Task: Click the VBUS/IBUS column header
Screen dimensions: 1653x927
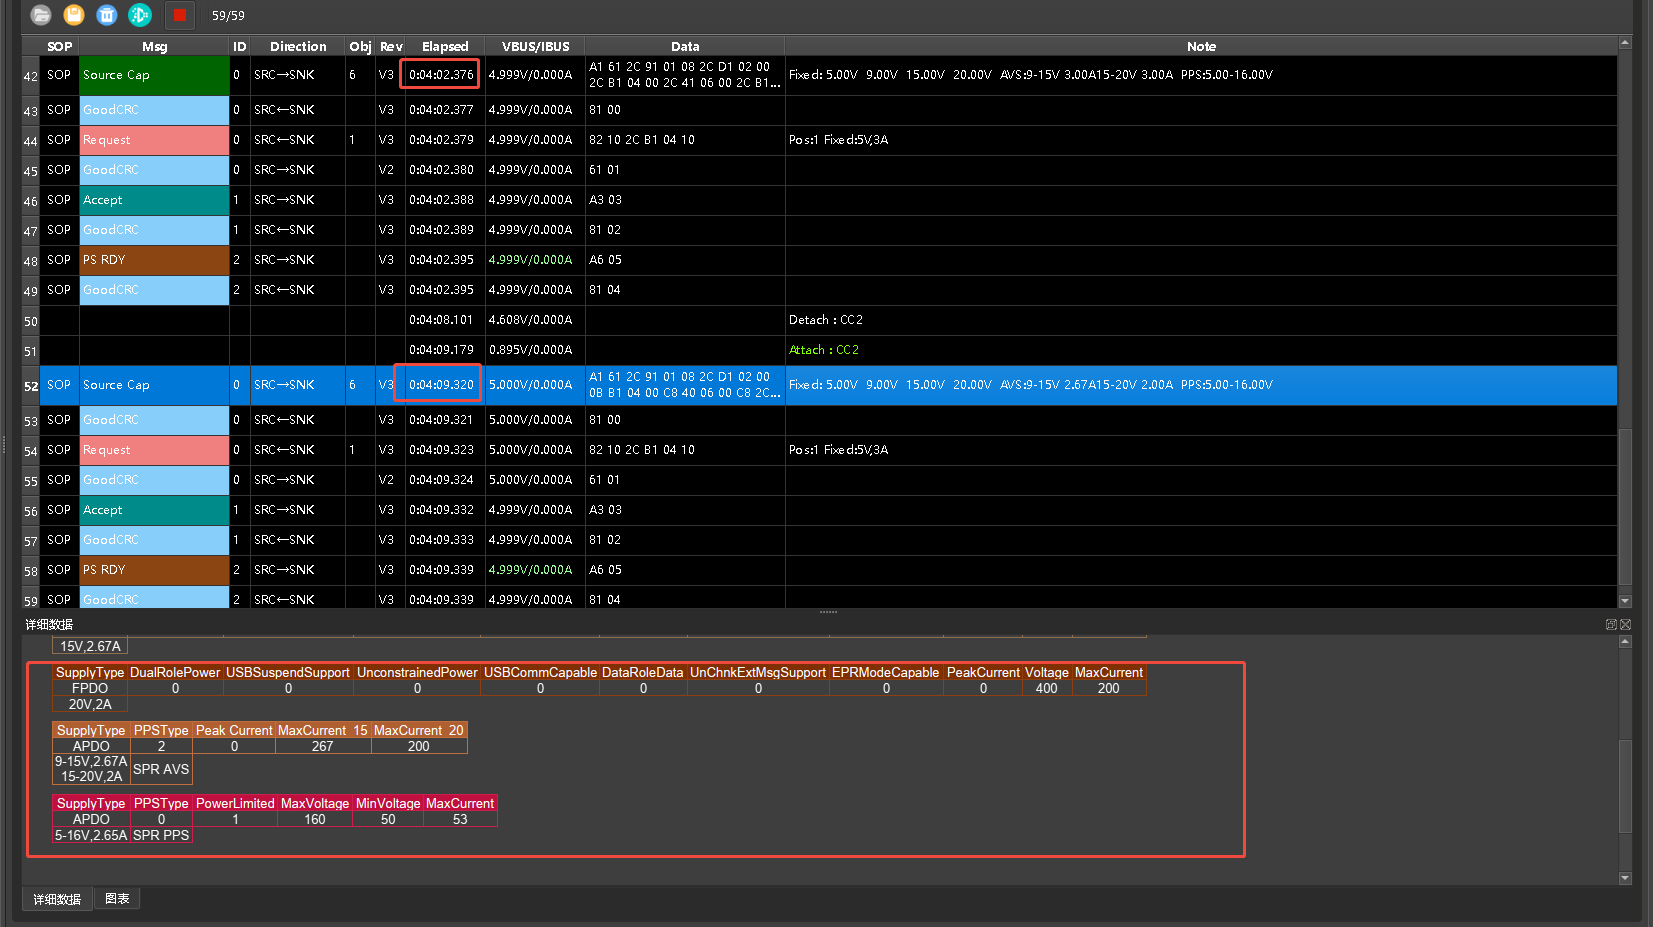Action: pos(535,46)
